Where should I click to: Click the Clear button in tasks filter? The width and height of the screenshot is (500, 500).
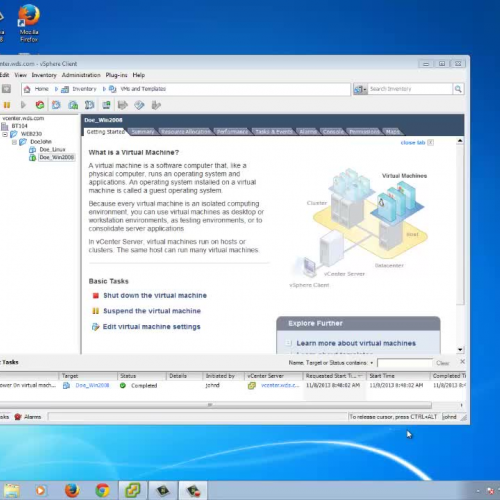coord(443,363)
